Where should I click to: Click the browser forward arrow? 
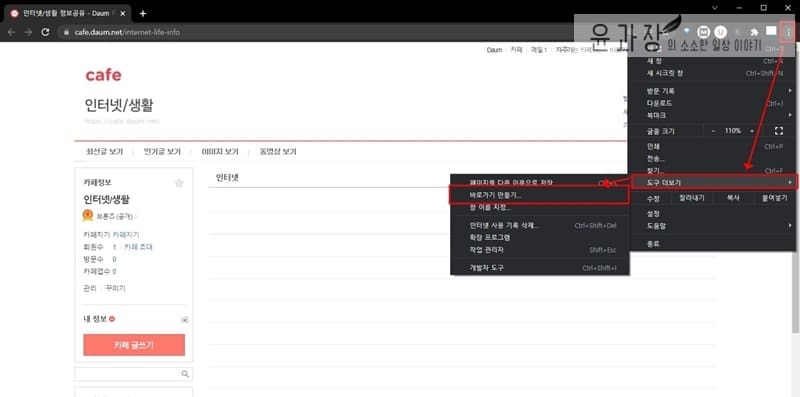click(x=28, y=32)
